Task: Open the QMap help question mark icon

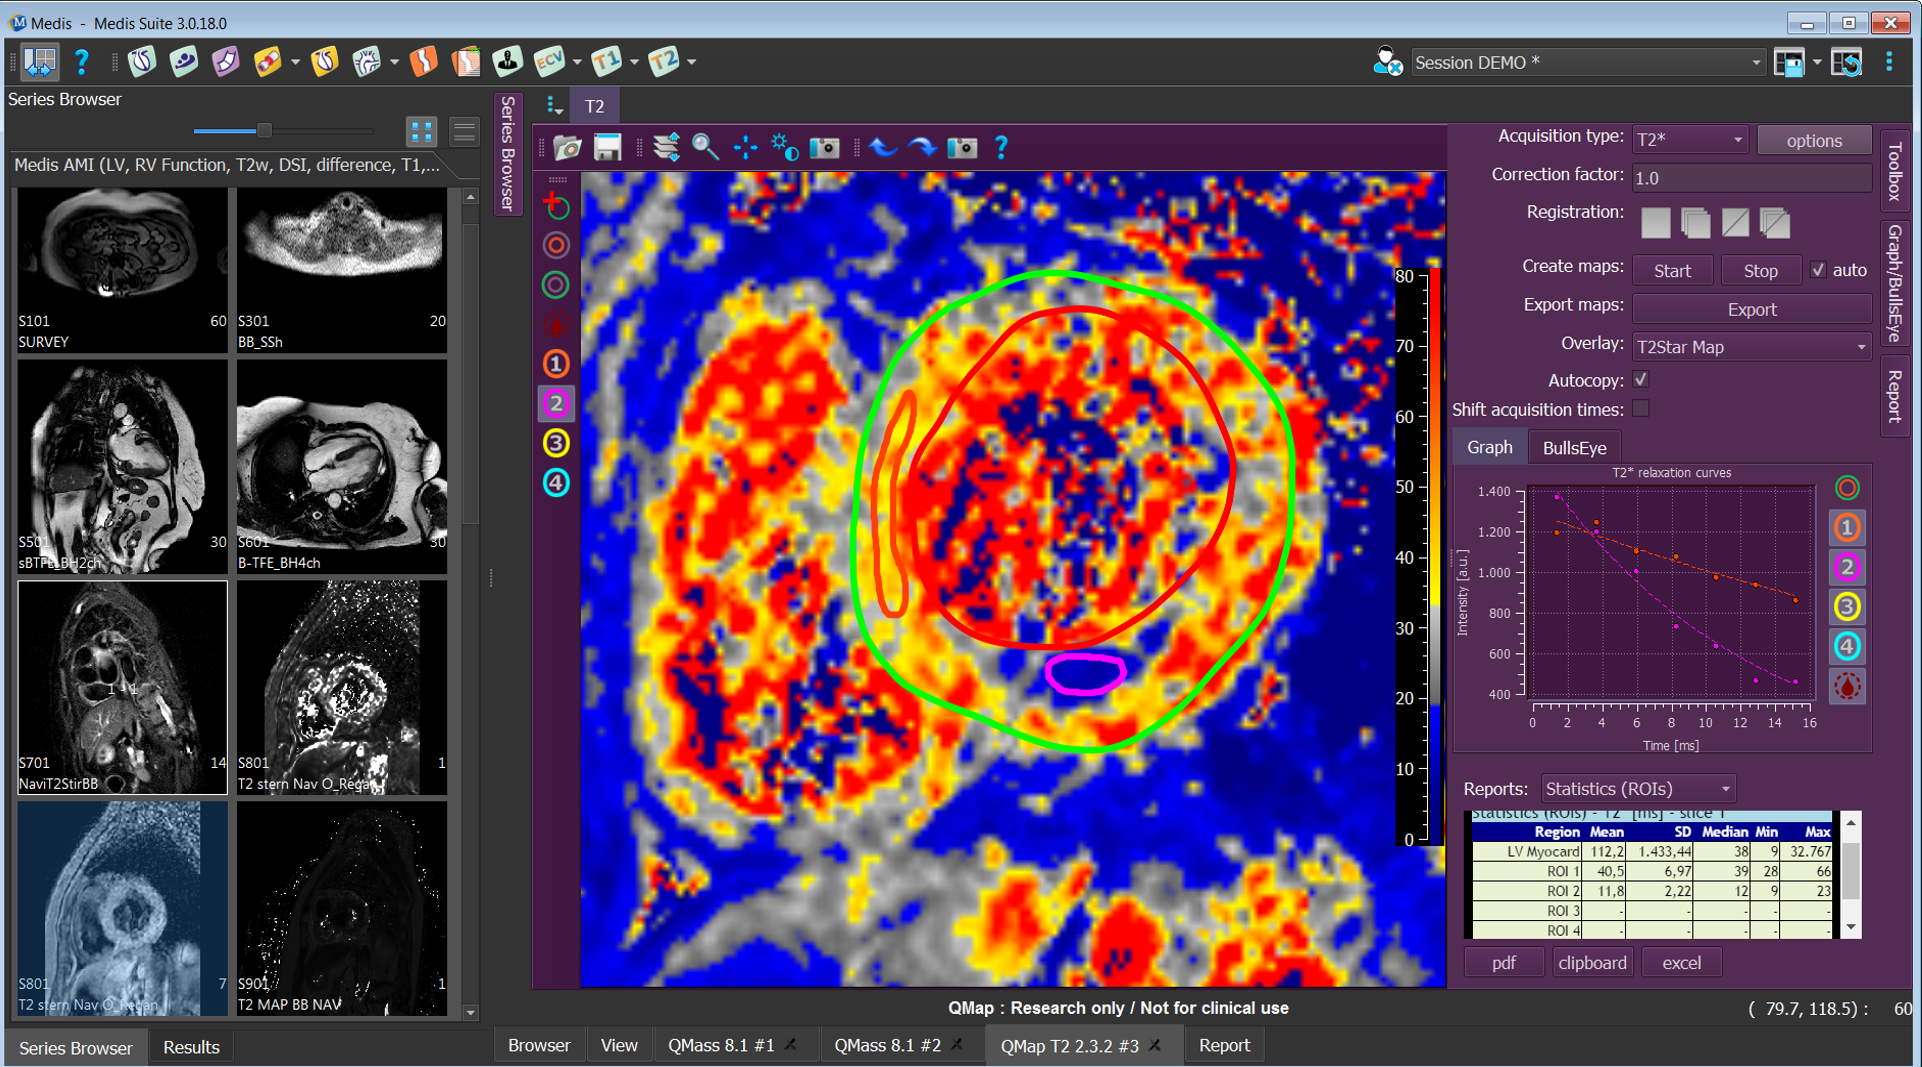Action: (x=1000, y=148)
